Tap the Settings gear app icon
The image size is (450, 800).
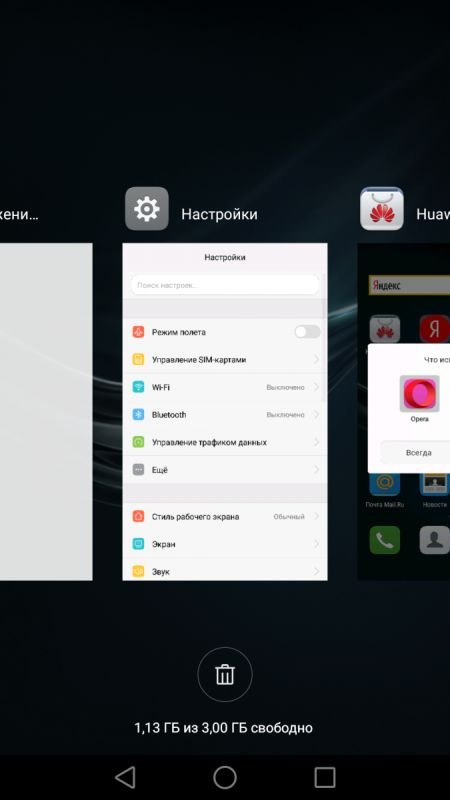click(x=146, y=208)
